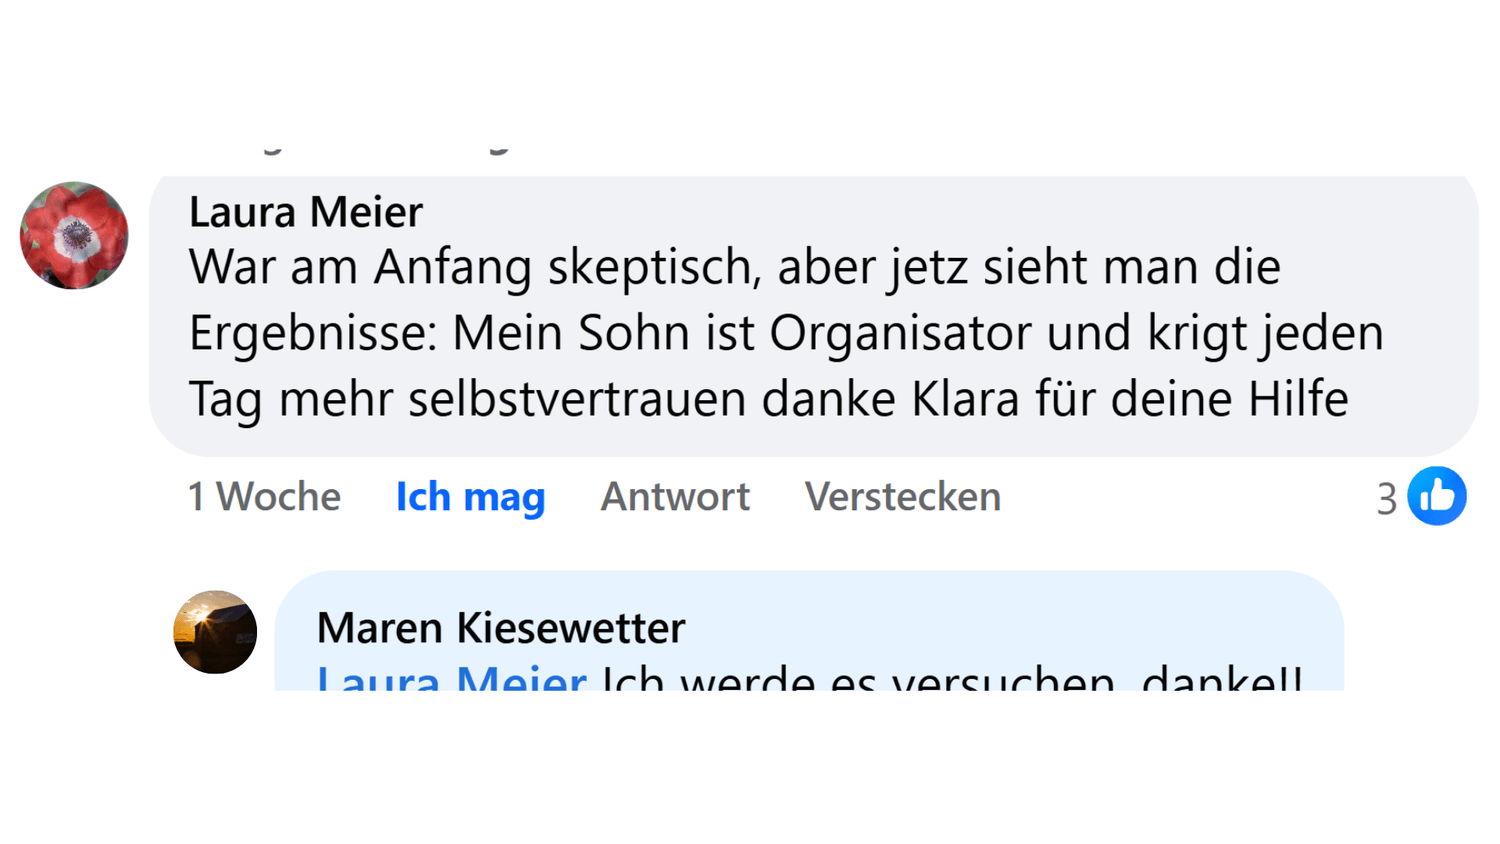Click "danke!!" at the end of Maren's reply
Viewport: 1500px width, 844px height.
(1221, 681)
